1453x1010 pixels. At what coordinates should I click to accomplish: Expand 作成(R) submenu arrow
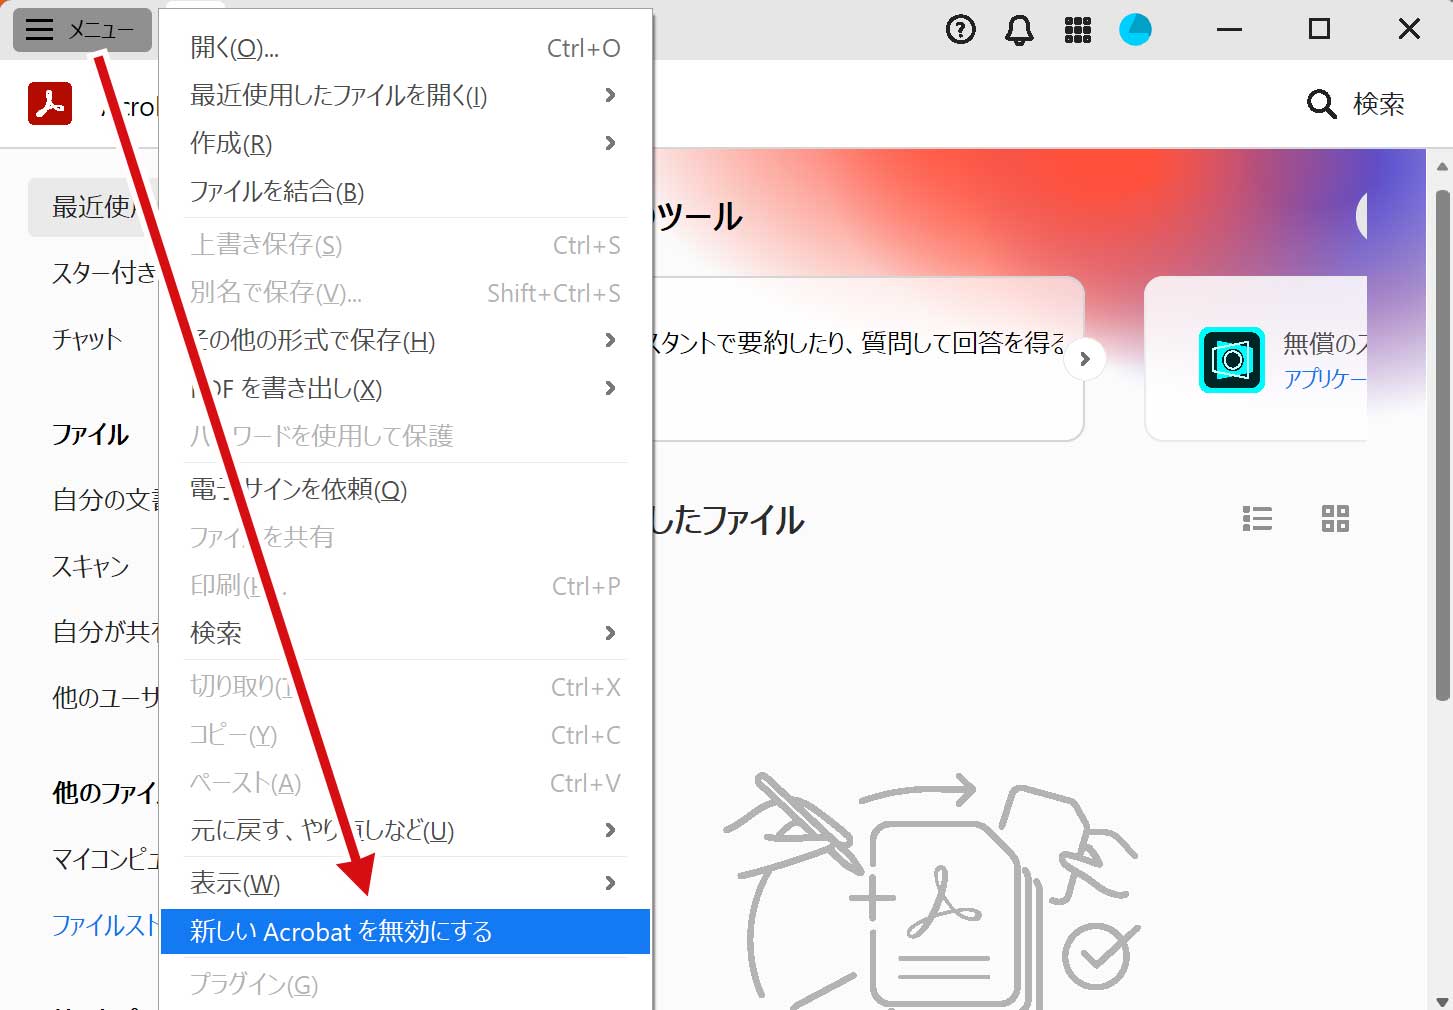(610, 143)
